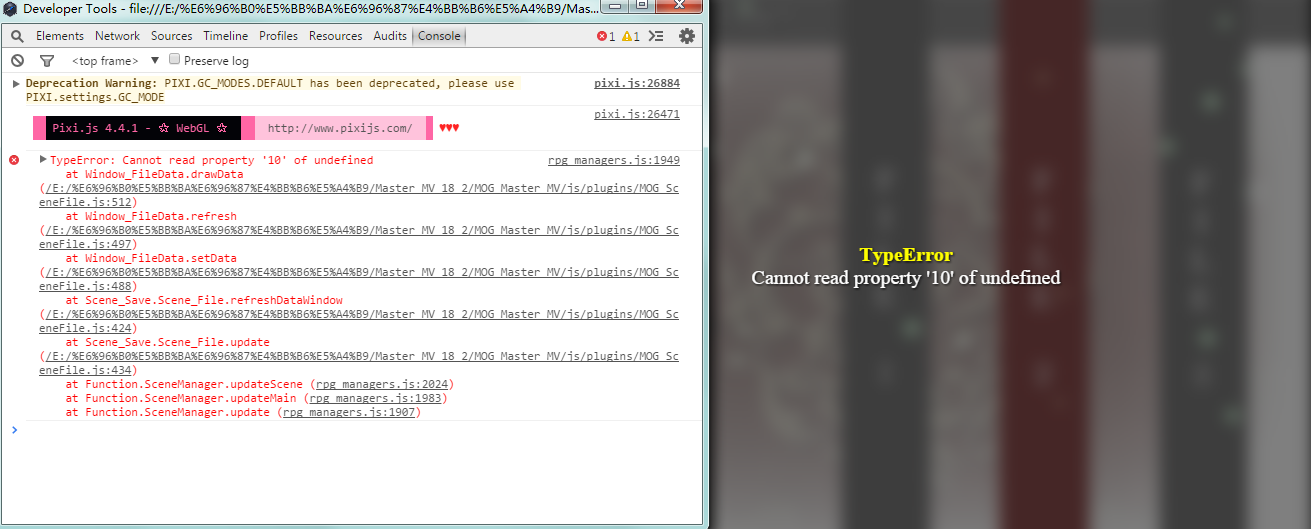Show the drawer using the console prompt icon
The height and width of the screenshot is (529, 1311).
(x=656, y=36)
